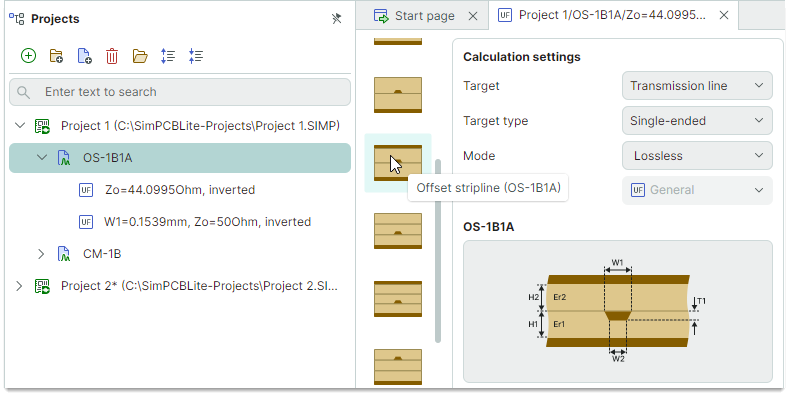Viewport: 790px width, 397px height.
Task: Close the Project 1/OS-1B1A tab
Action: [x=723, y=16]
